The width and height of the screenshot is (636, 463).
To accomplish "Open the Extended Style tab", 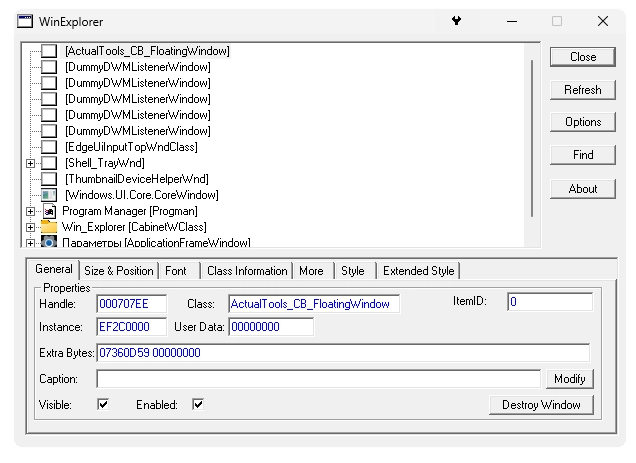I will point(419,271).
